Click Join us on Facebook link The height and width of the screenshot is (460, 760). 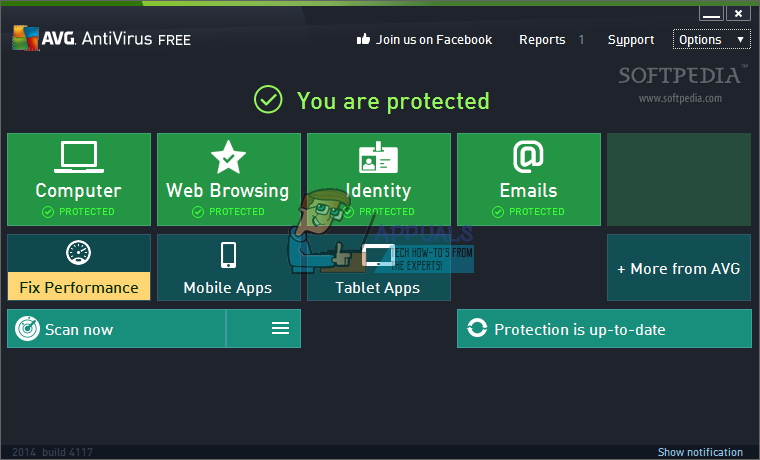[434, 40]
